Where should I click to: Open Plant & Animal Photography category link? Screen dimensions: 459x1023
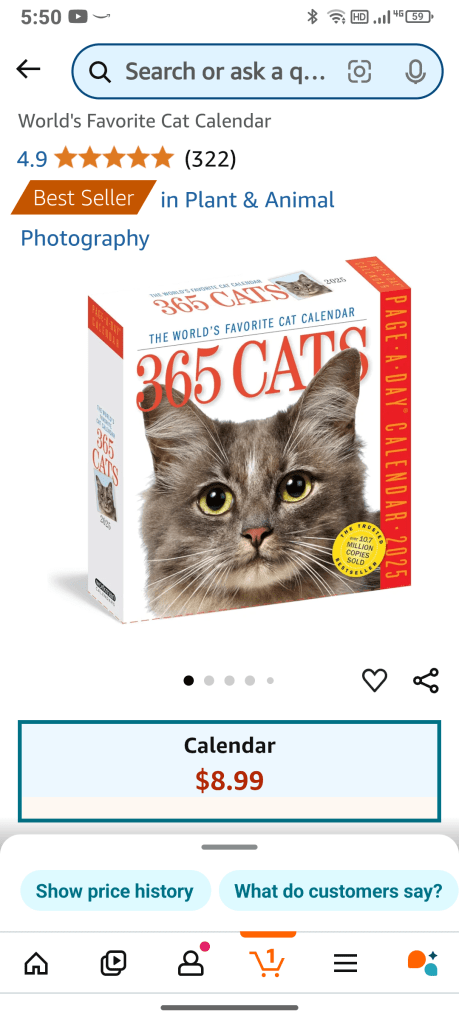coord(177,219)
